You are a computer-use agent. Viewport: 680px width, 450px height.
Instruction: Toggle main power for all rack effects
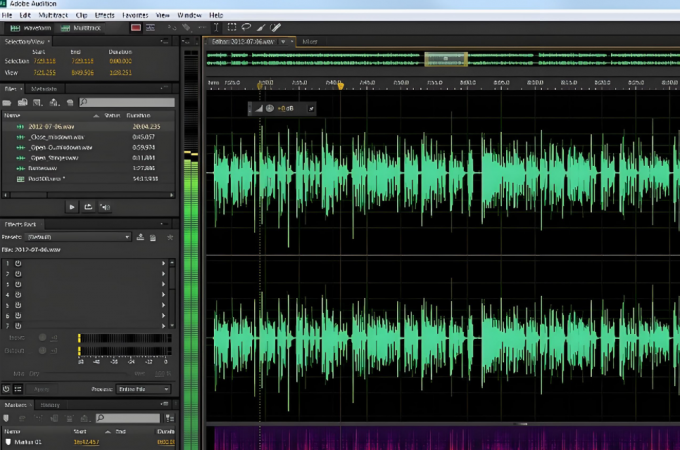coord(6,389)
